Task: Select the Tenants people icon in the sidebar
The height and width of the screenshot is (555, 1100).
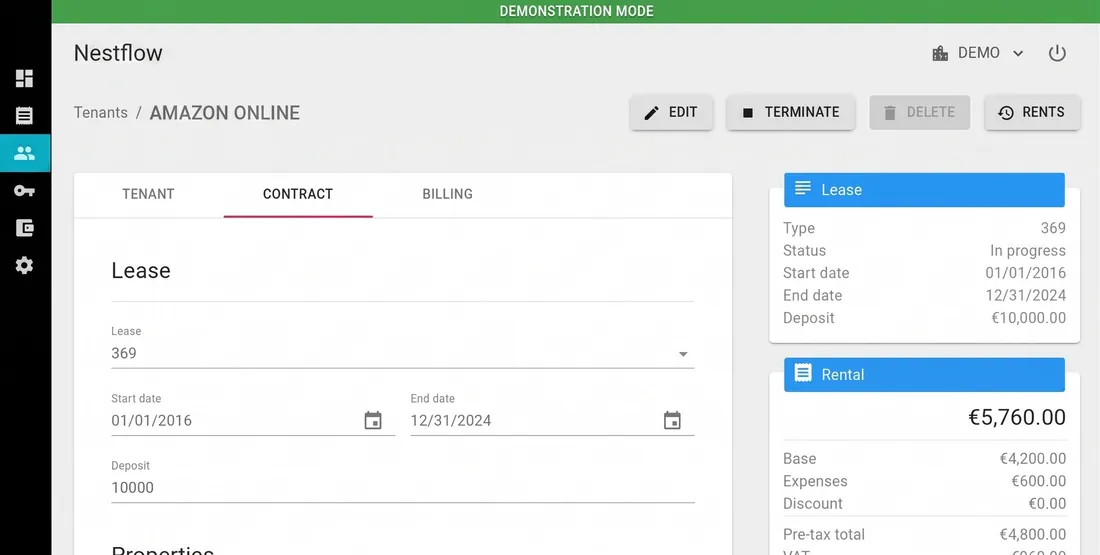Action: (x=25, y=153)
